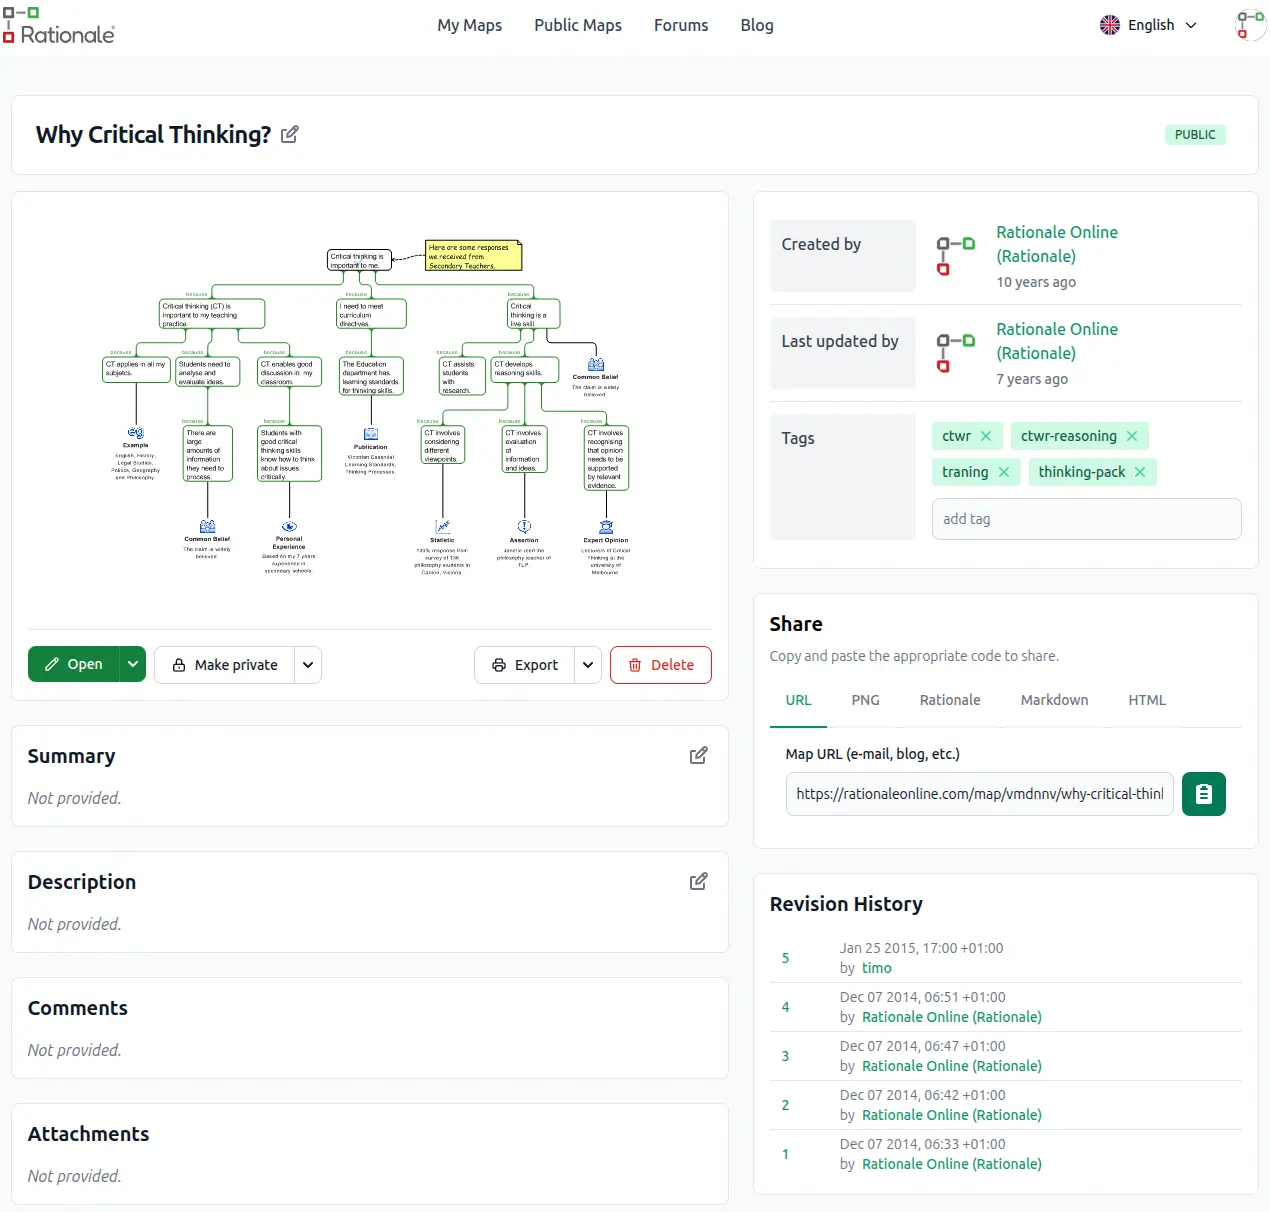Viewport: 1270px width, 1212px height.
Task: Copy map URL with clipboard button
Action: point(1203,794)
